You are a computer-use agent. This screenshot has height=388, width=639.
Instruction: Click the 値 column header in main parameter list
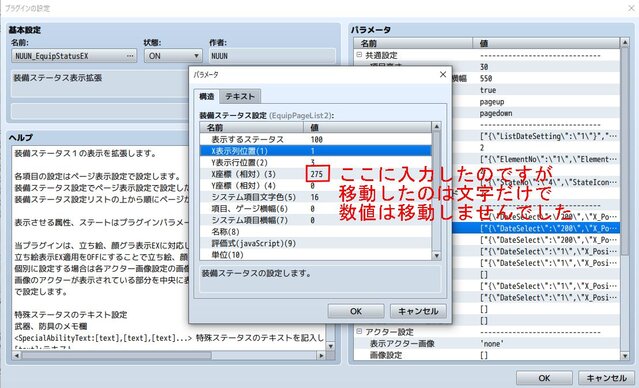coord(546,43)
